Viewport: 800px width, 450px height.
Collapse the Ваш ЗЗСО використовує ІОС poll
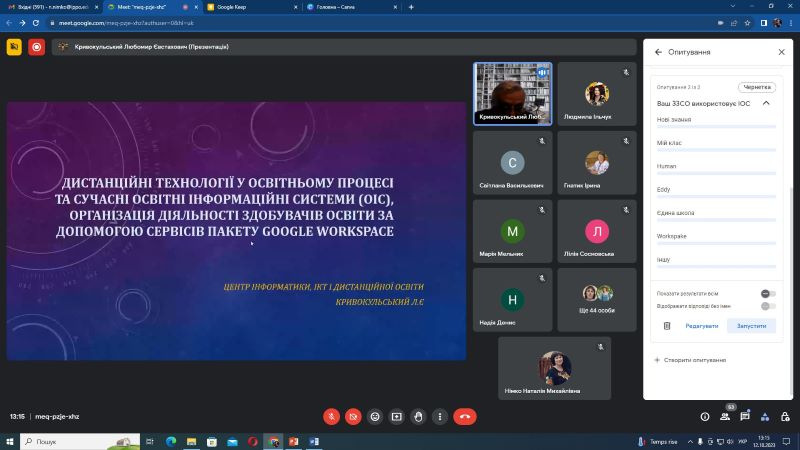tap(766, 103)
